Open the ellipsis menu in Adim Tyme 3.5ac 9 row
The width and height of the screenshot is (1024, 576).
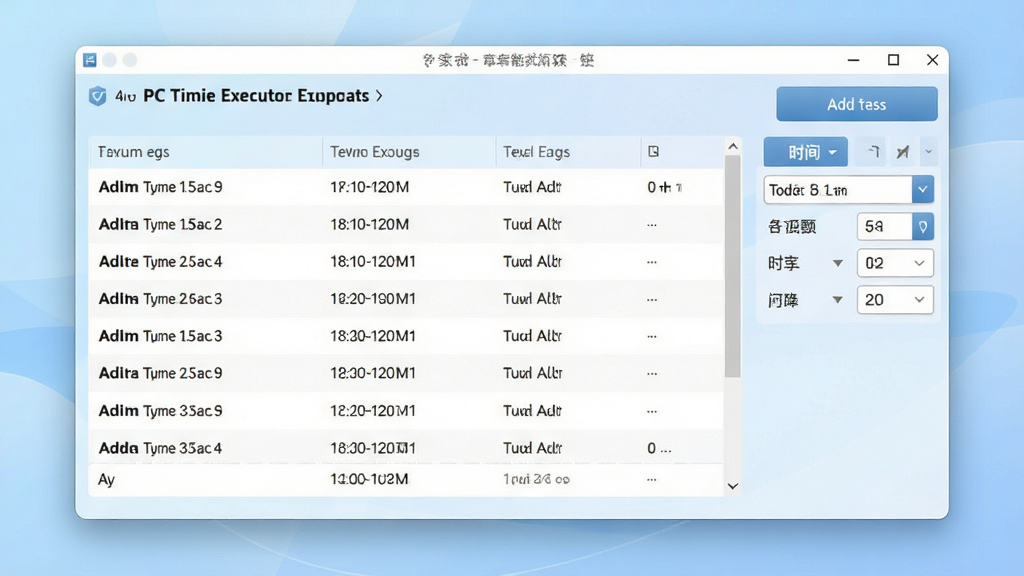[x=652, y=411]
